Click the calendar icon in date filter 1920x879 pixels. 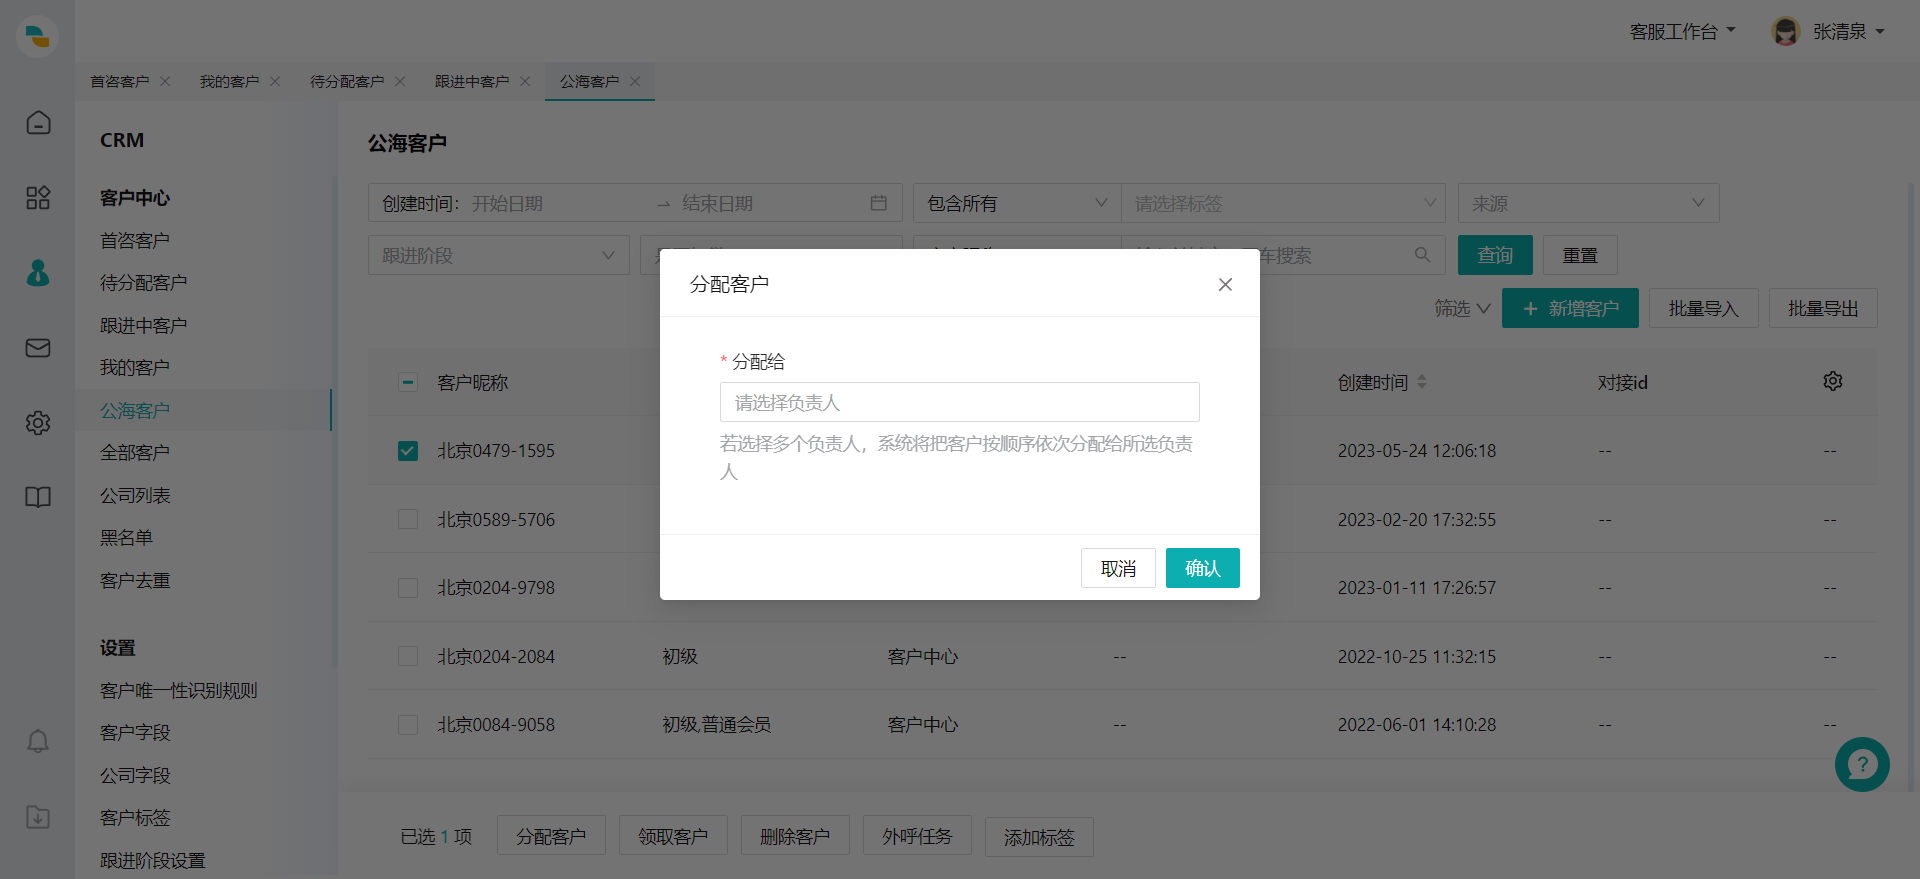878,203
